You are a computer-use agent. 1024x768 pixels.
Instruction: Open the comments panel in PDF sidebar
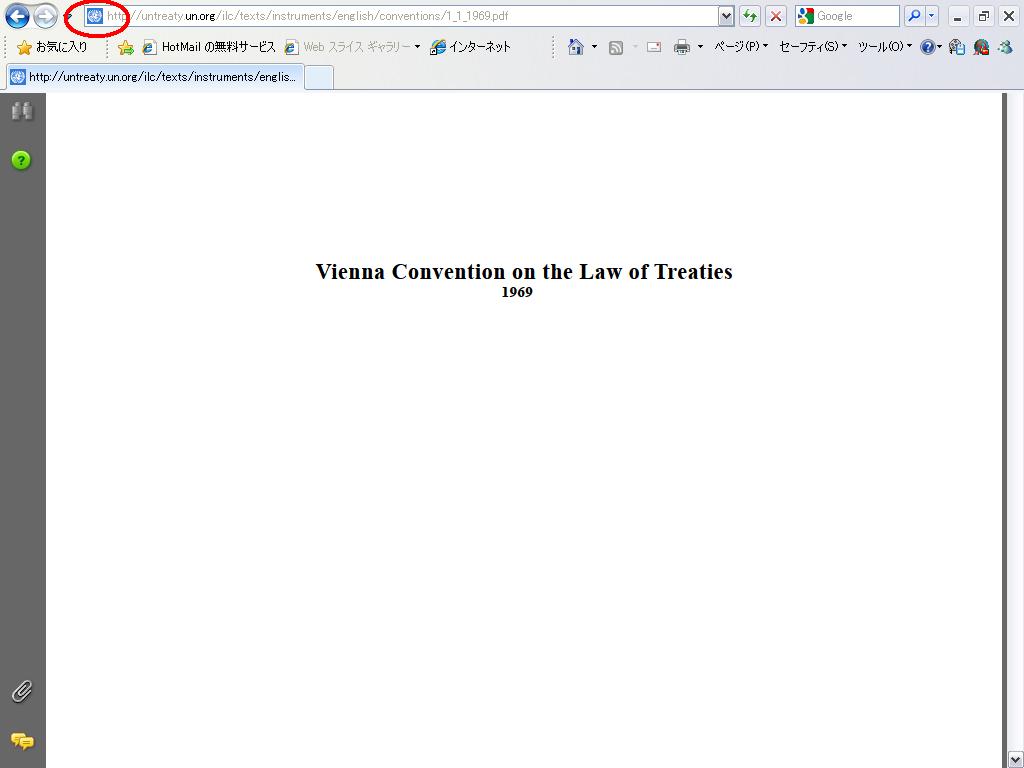click(x=22, y=741)
